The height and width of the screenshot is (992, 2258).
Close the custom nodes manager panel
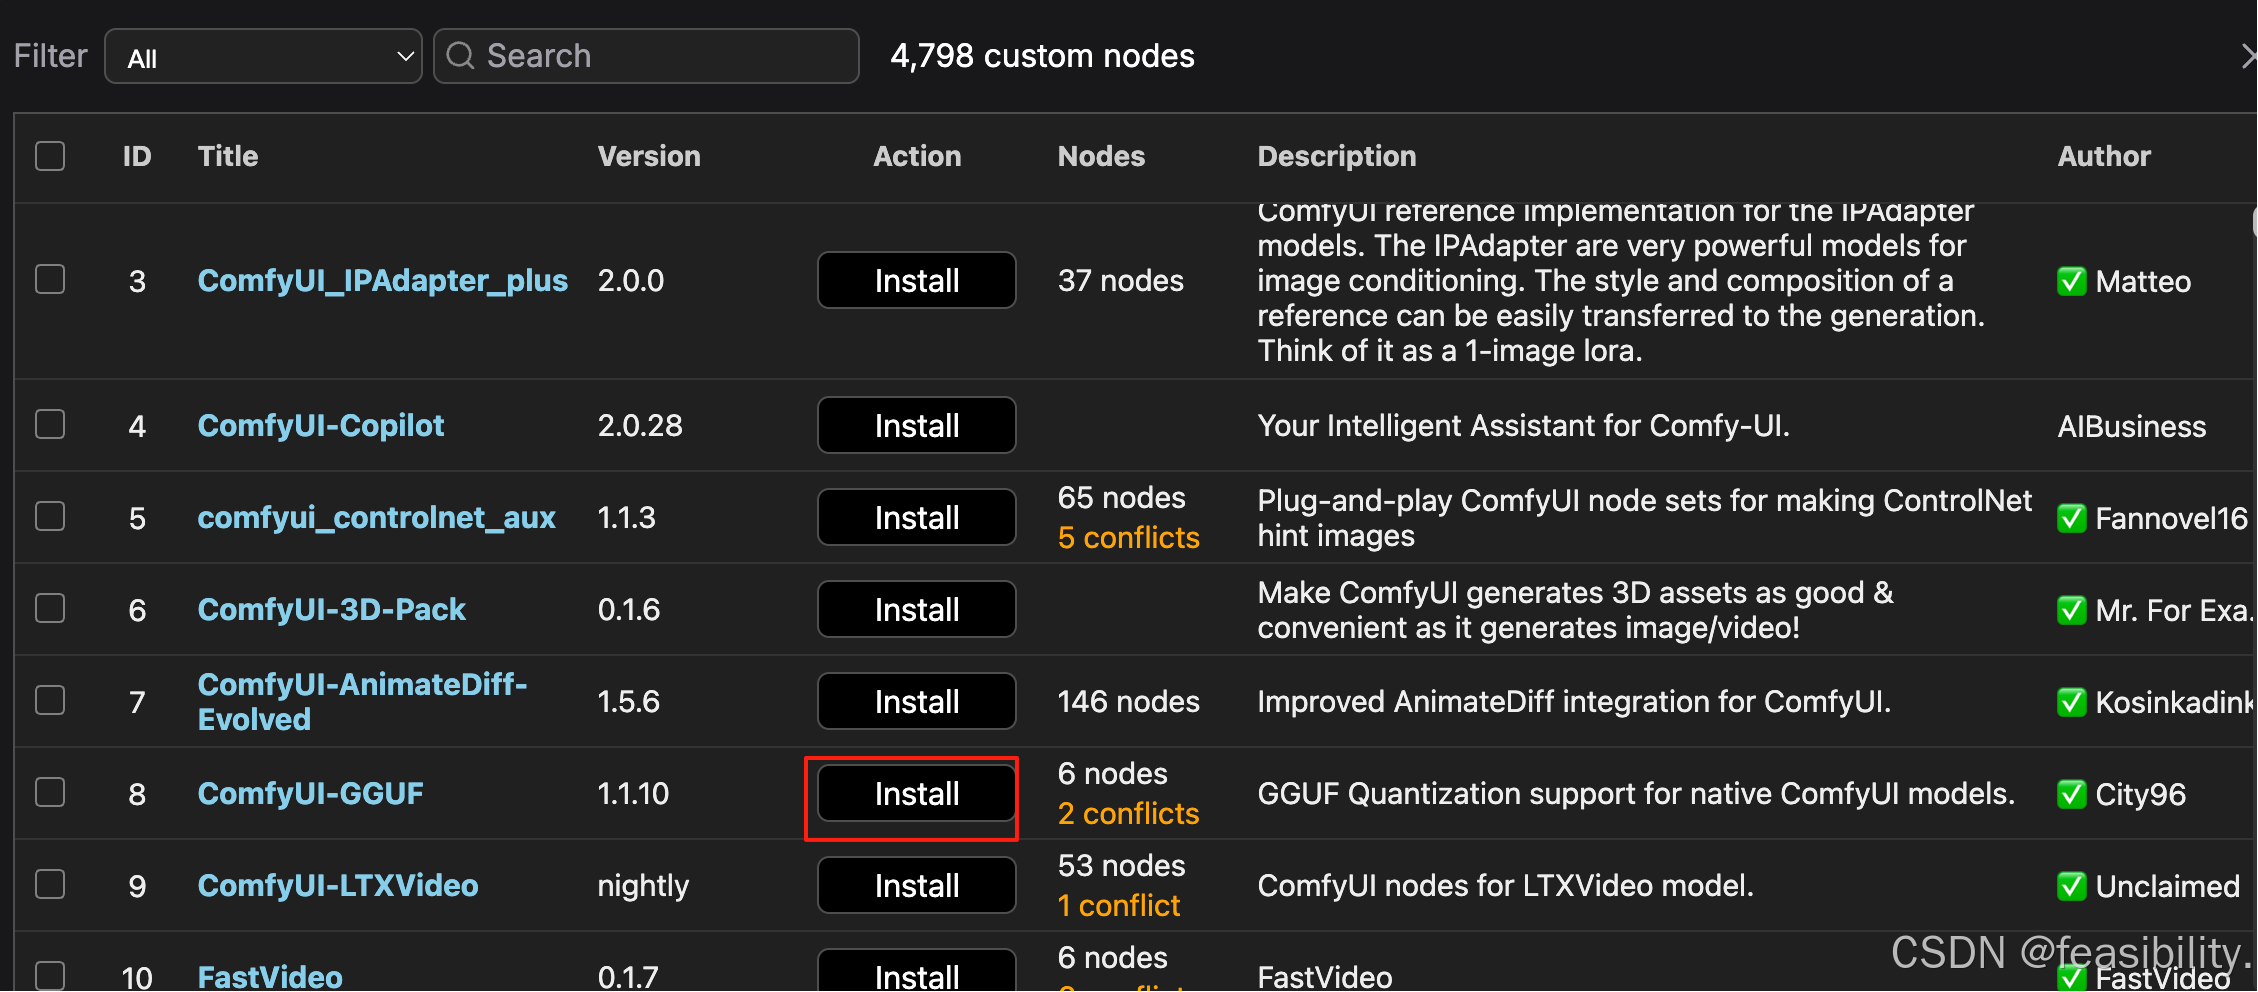coord(2248,56)
